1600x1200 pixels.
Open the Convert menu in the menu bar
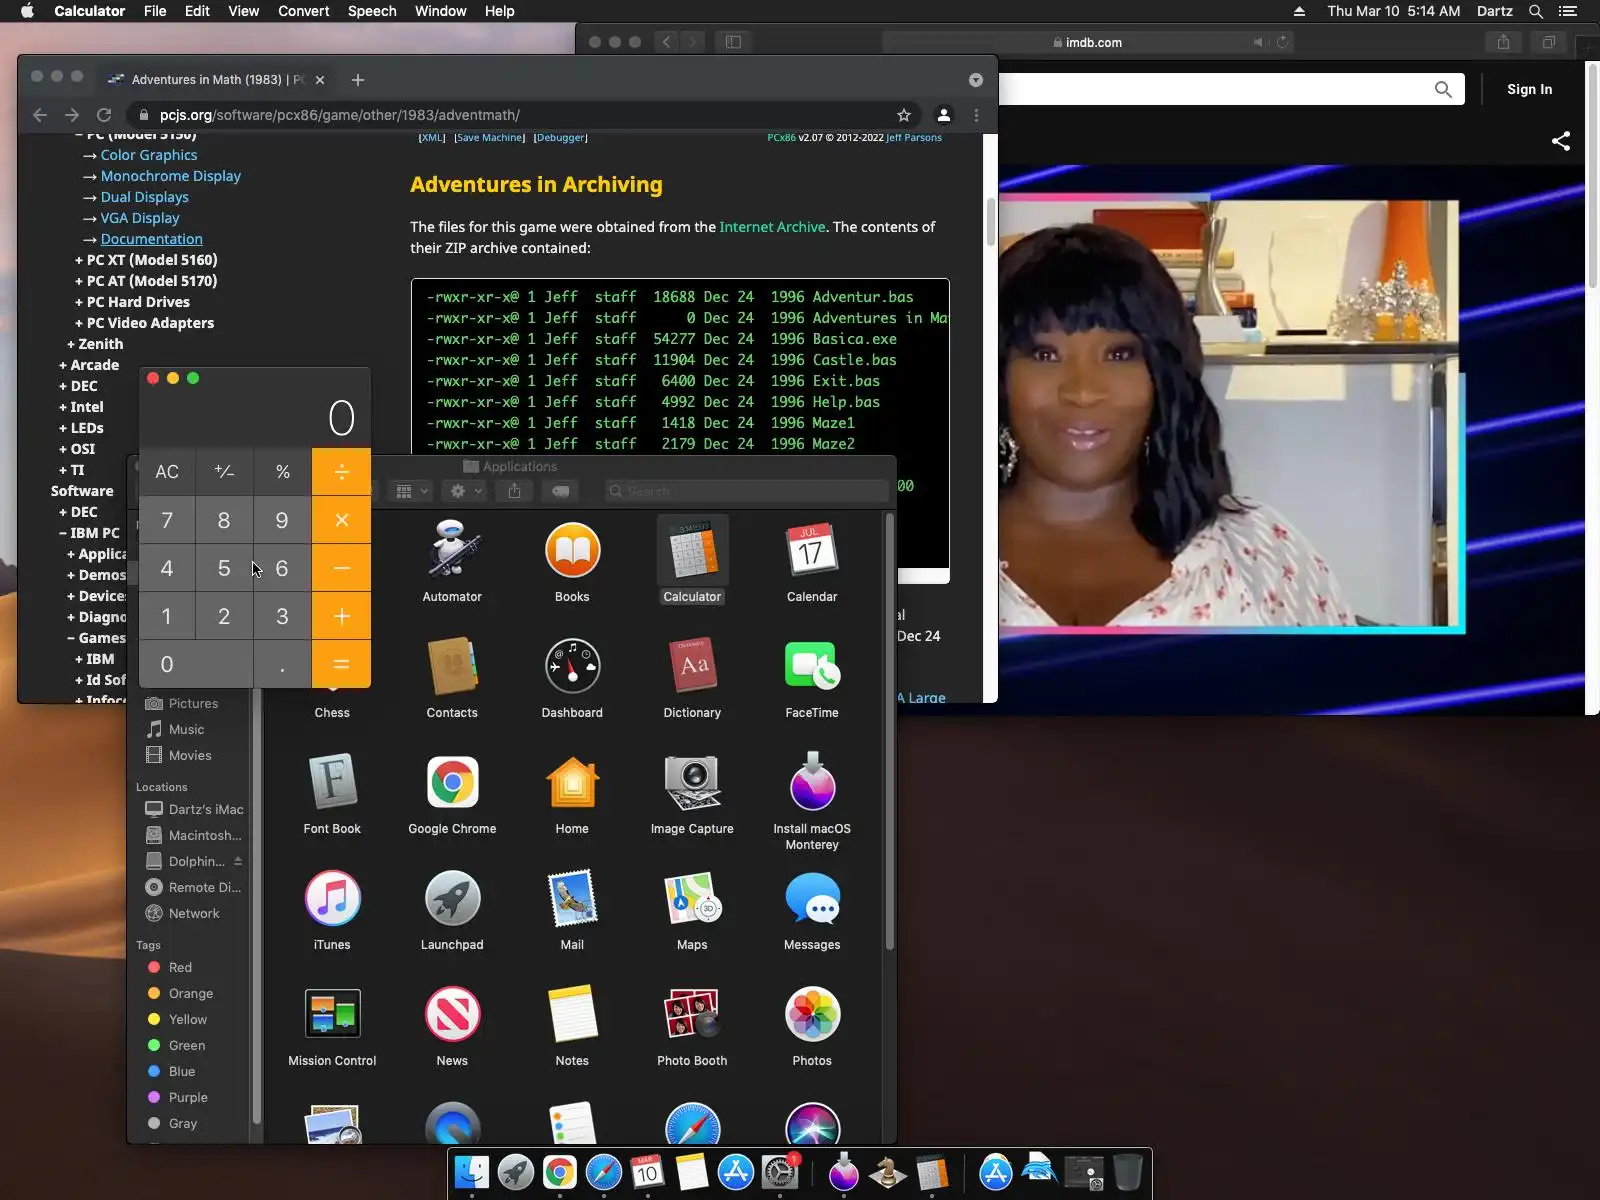coord(303,11)
